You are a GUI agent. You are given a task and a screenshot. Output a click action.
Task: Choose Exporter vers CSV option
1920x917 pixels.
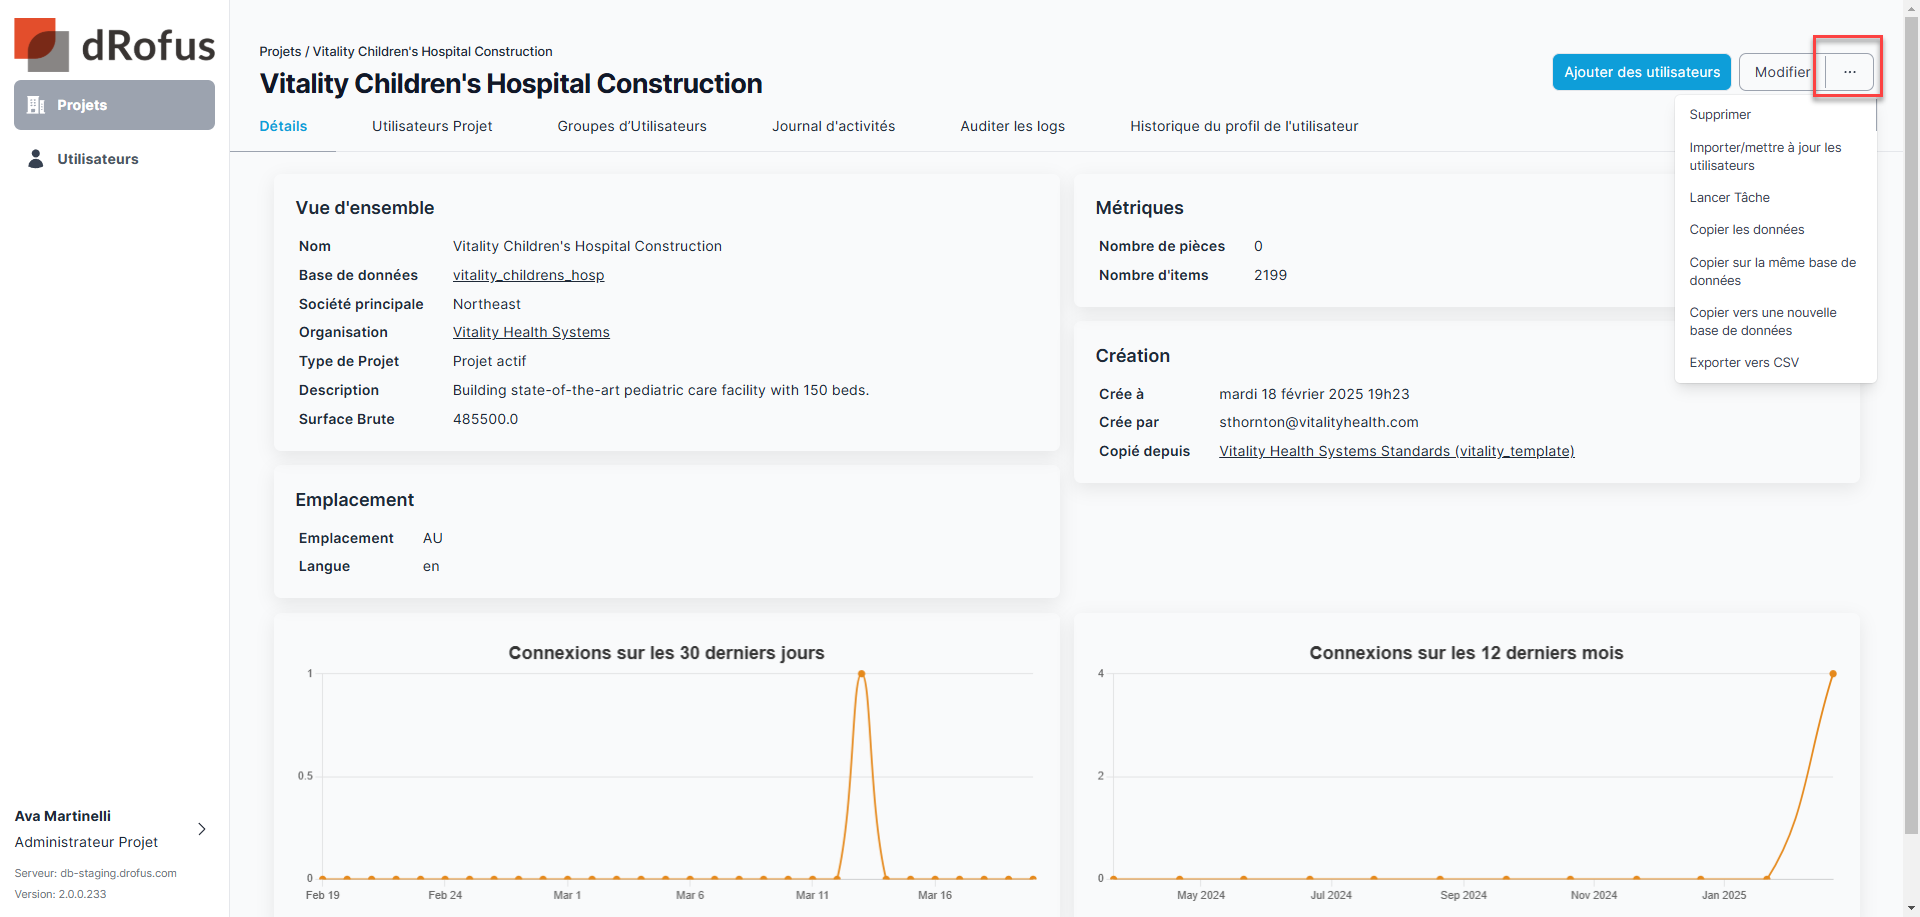(1744, 363)
